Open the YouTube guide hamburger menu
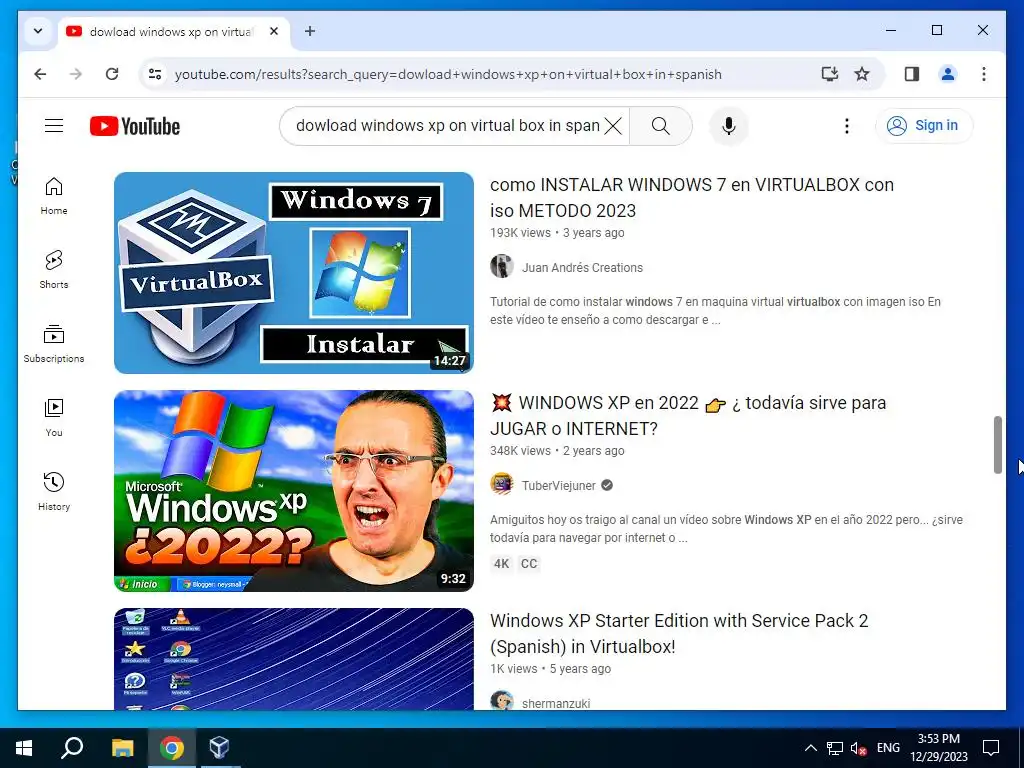This screenshot has width=1024, height=768. (54, 125)
